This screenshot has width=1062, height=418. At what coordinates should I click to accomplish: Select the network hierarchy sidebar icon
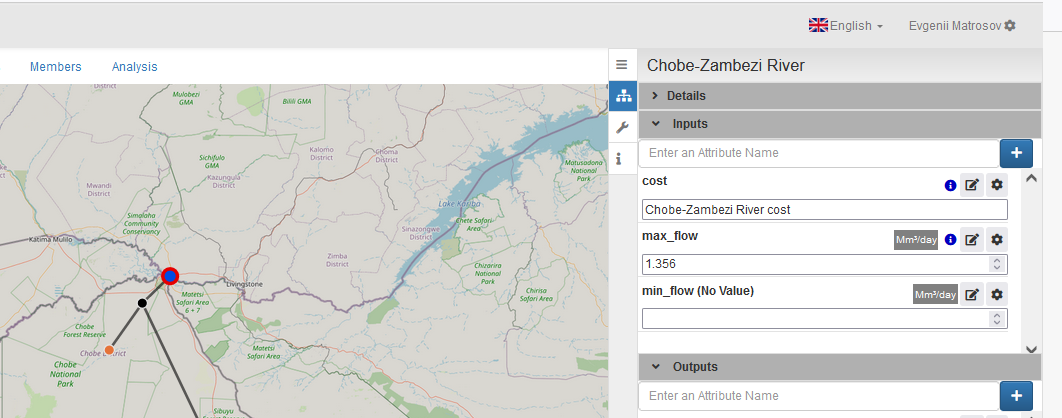point(621,96)
